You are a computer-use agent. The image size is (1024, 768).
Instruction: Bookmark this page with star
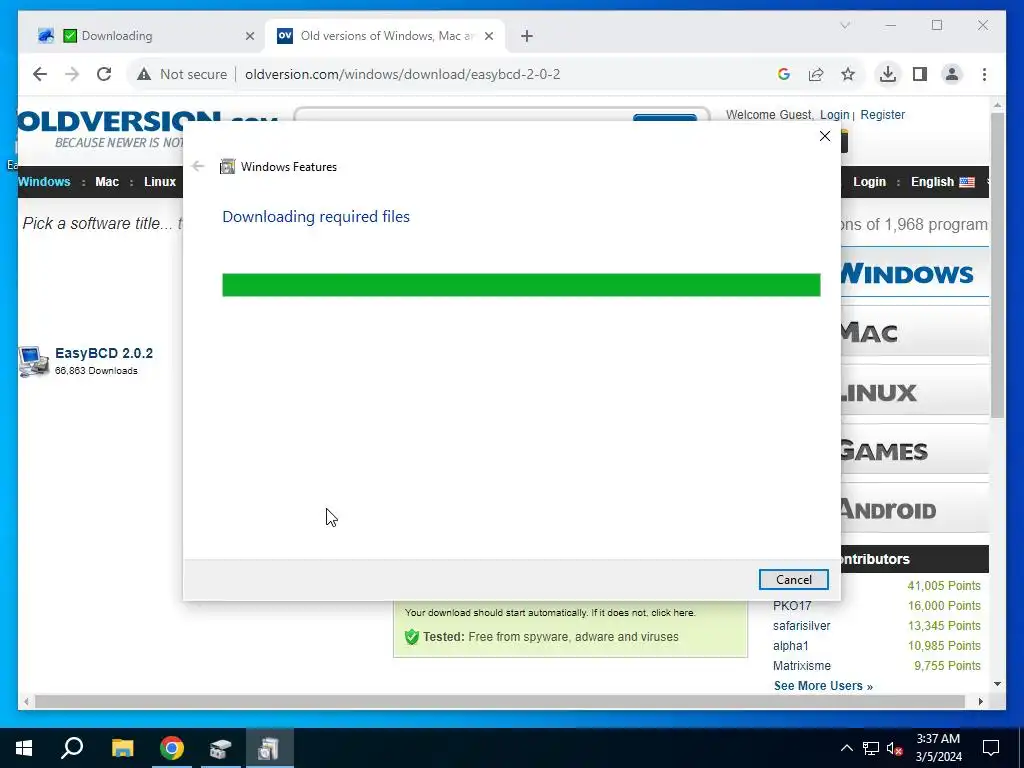[x=848, y=74]
